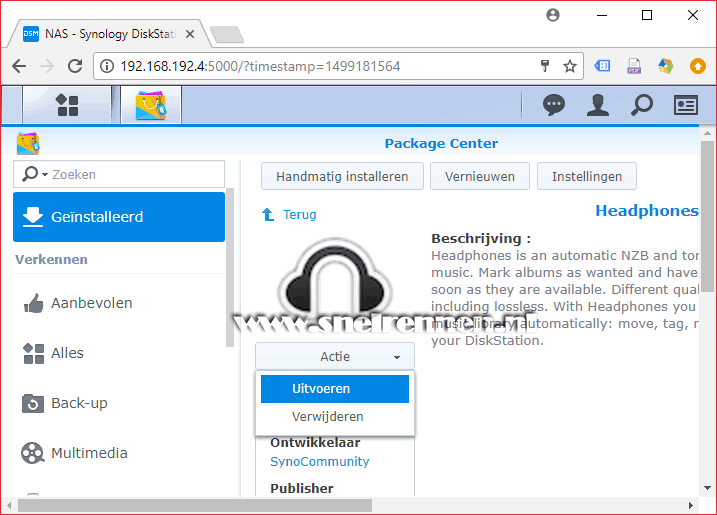Expand the search filter dropdown arrow

[45, 175]
